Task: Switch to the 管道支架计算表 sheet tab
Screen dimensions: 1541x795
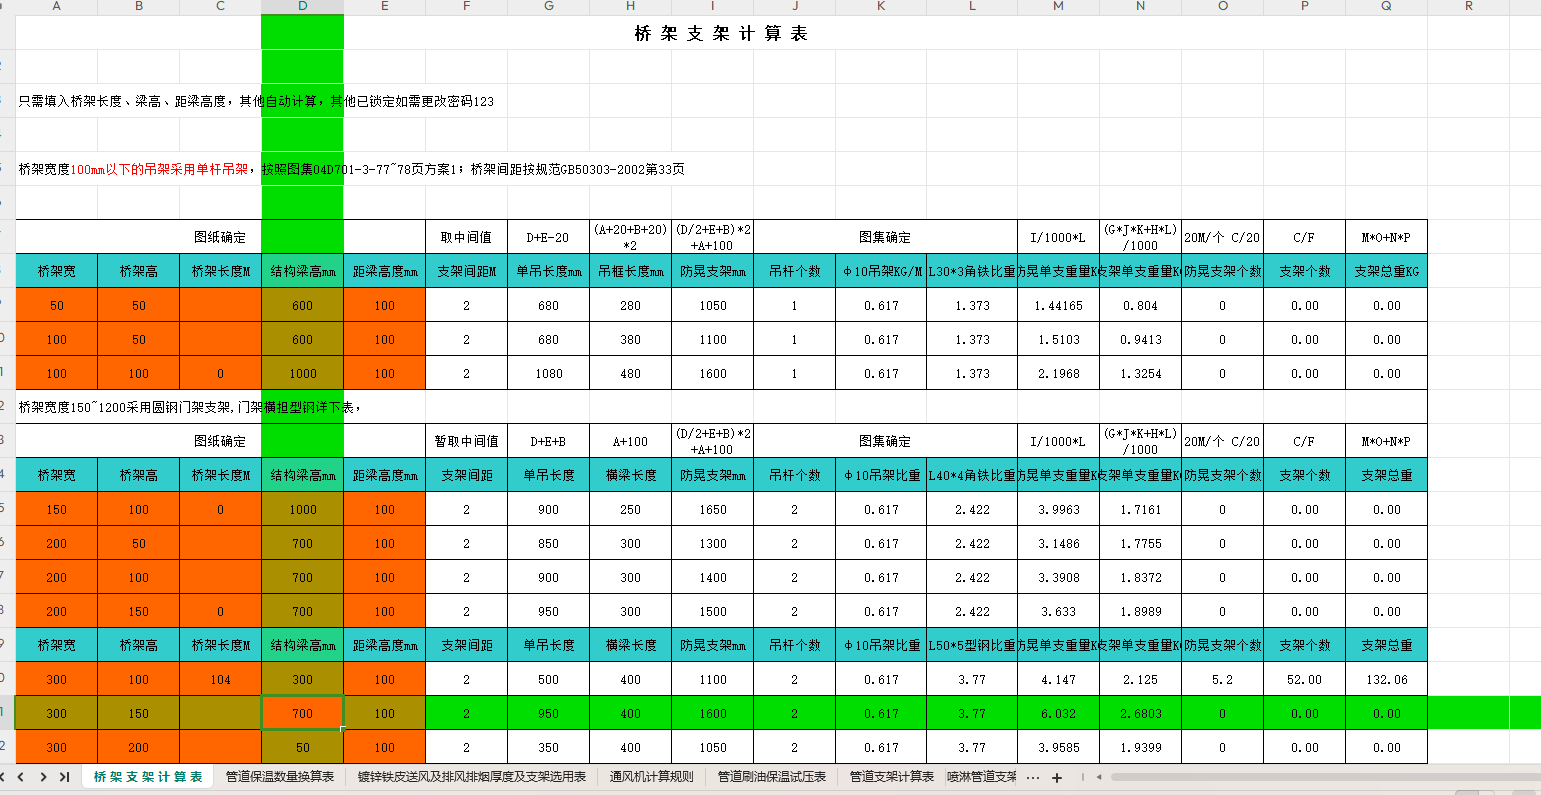Action: click(892, 777)
